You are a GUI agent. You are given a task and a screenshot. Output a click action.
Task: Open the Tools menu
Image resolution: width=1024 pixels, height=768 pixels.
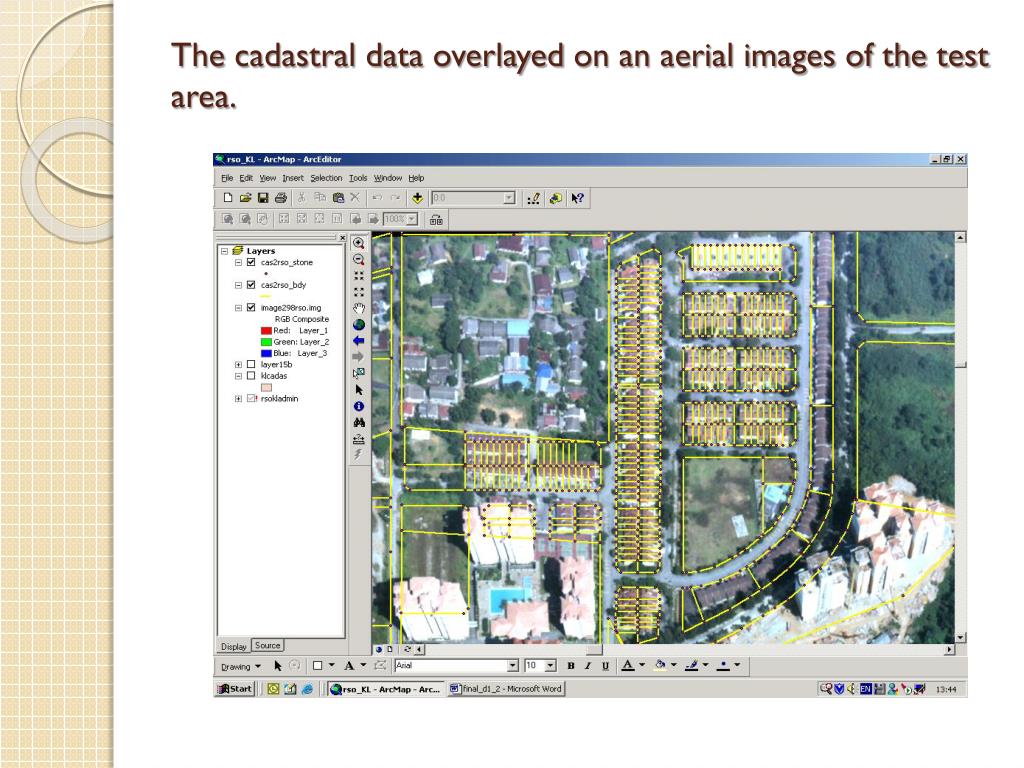[x=358, y=178]
